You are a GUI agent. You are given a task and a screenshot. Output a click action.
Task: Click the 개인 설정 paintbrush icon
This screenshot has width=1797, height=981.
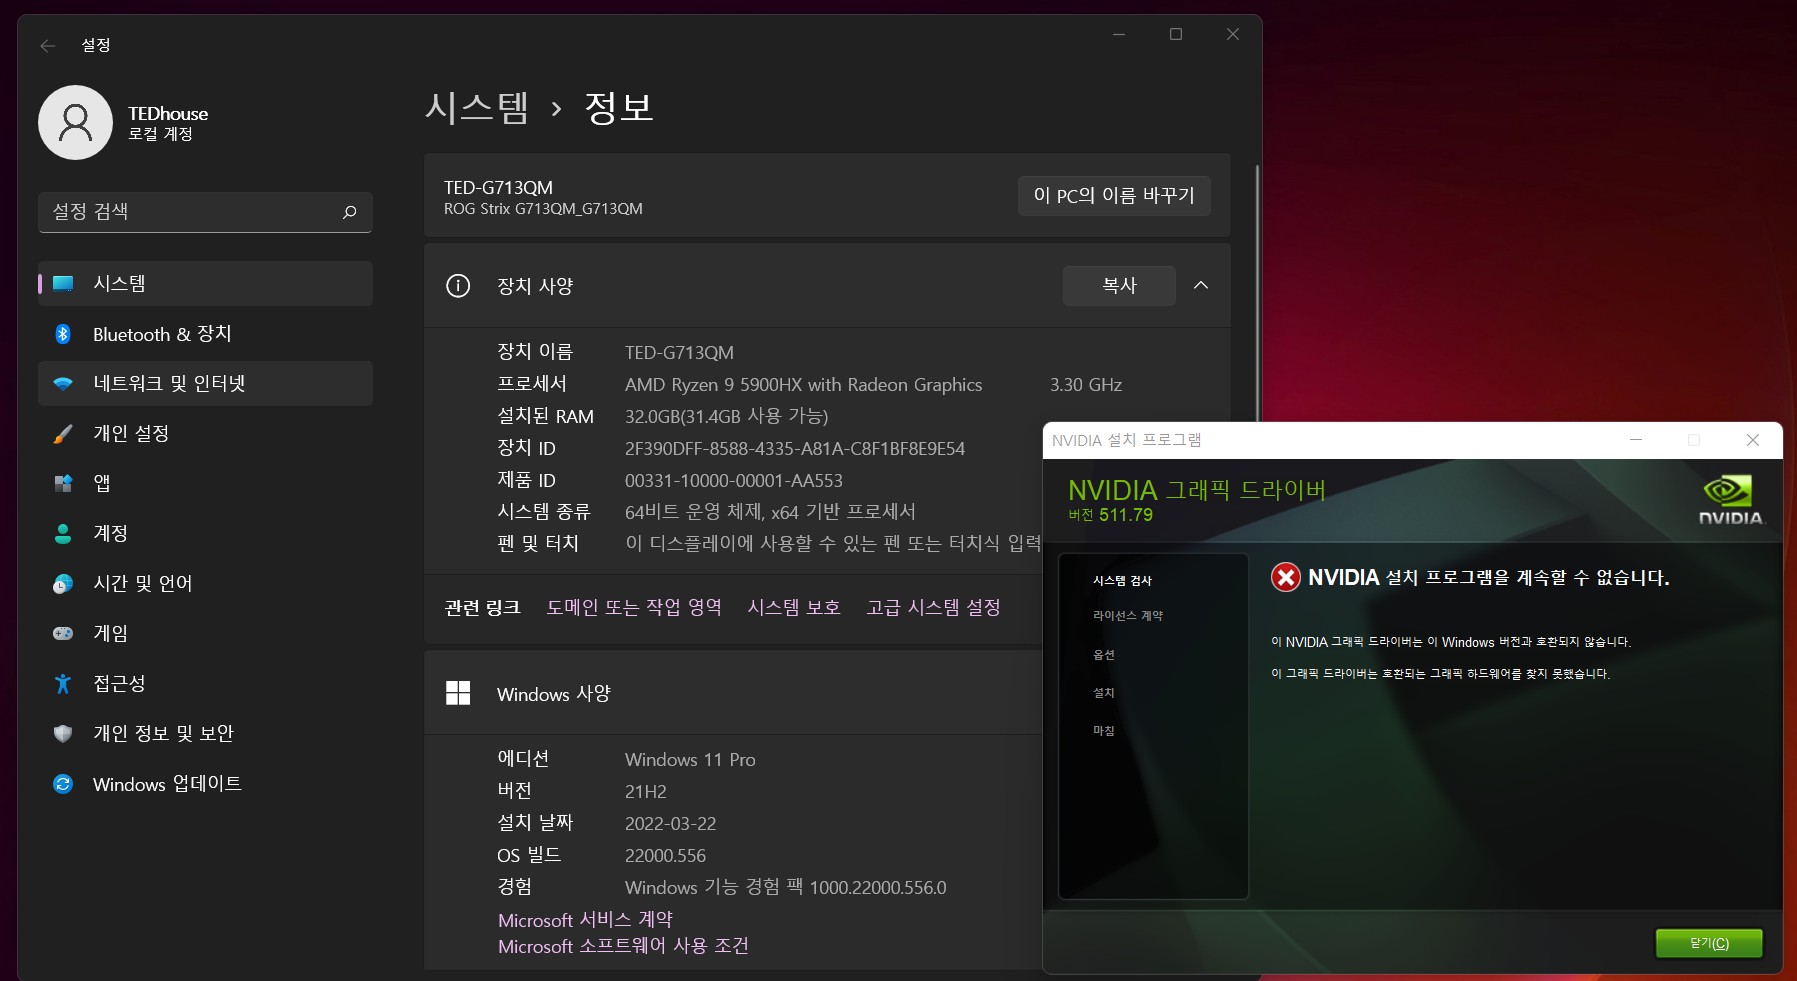[x=63, y=434]
